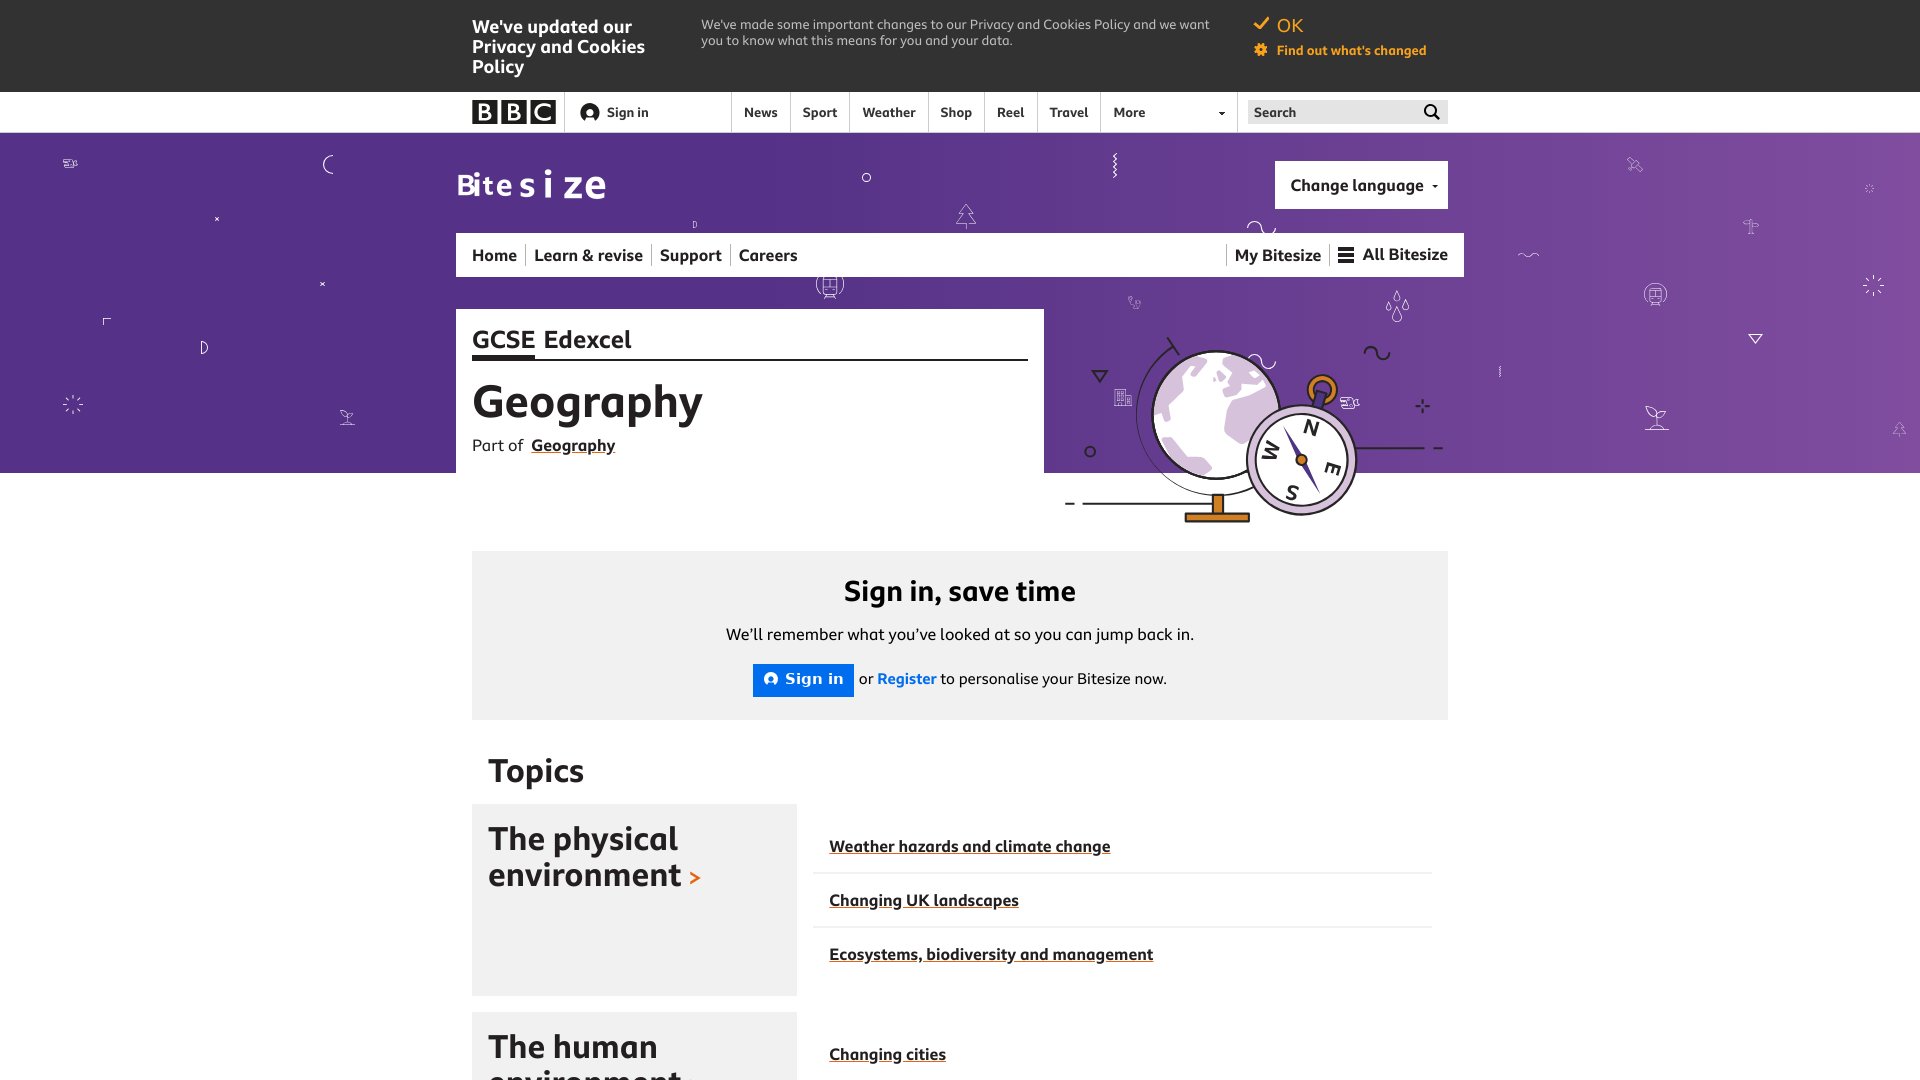Click the gear icon beside Find out what's changed
The image size is (1920, 1080).
(x=1260, y=50)
